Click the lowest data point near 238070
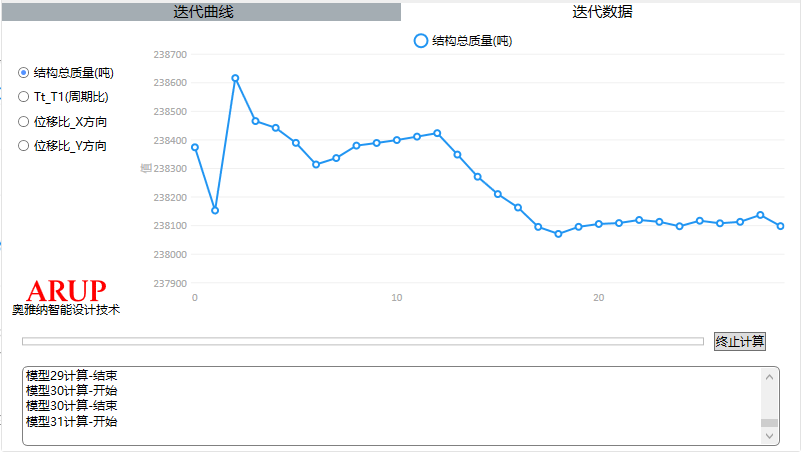Image resolution: width=801 pixels, height=455 pixels. click(558, 234)
